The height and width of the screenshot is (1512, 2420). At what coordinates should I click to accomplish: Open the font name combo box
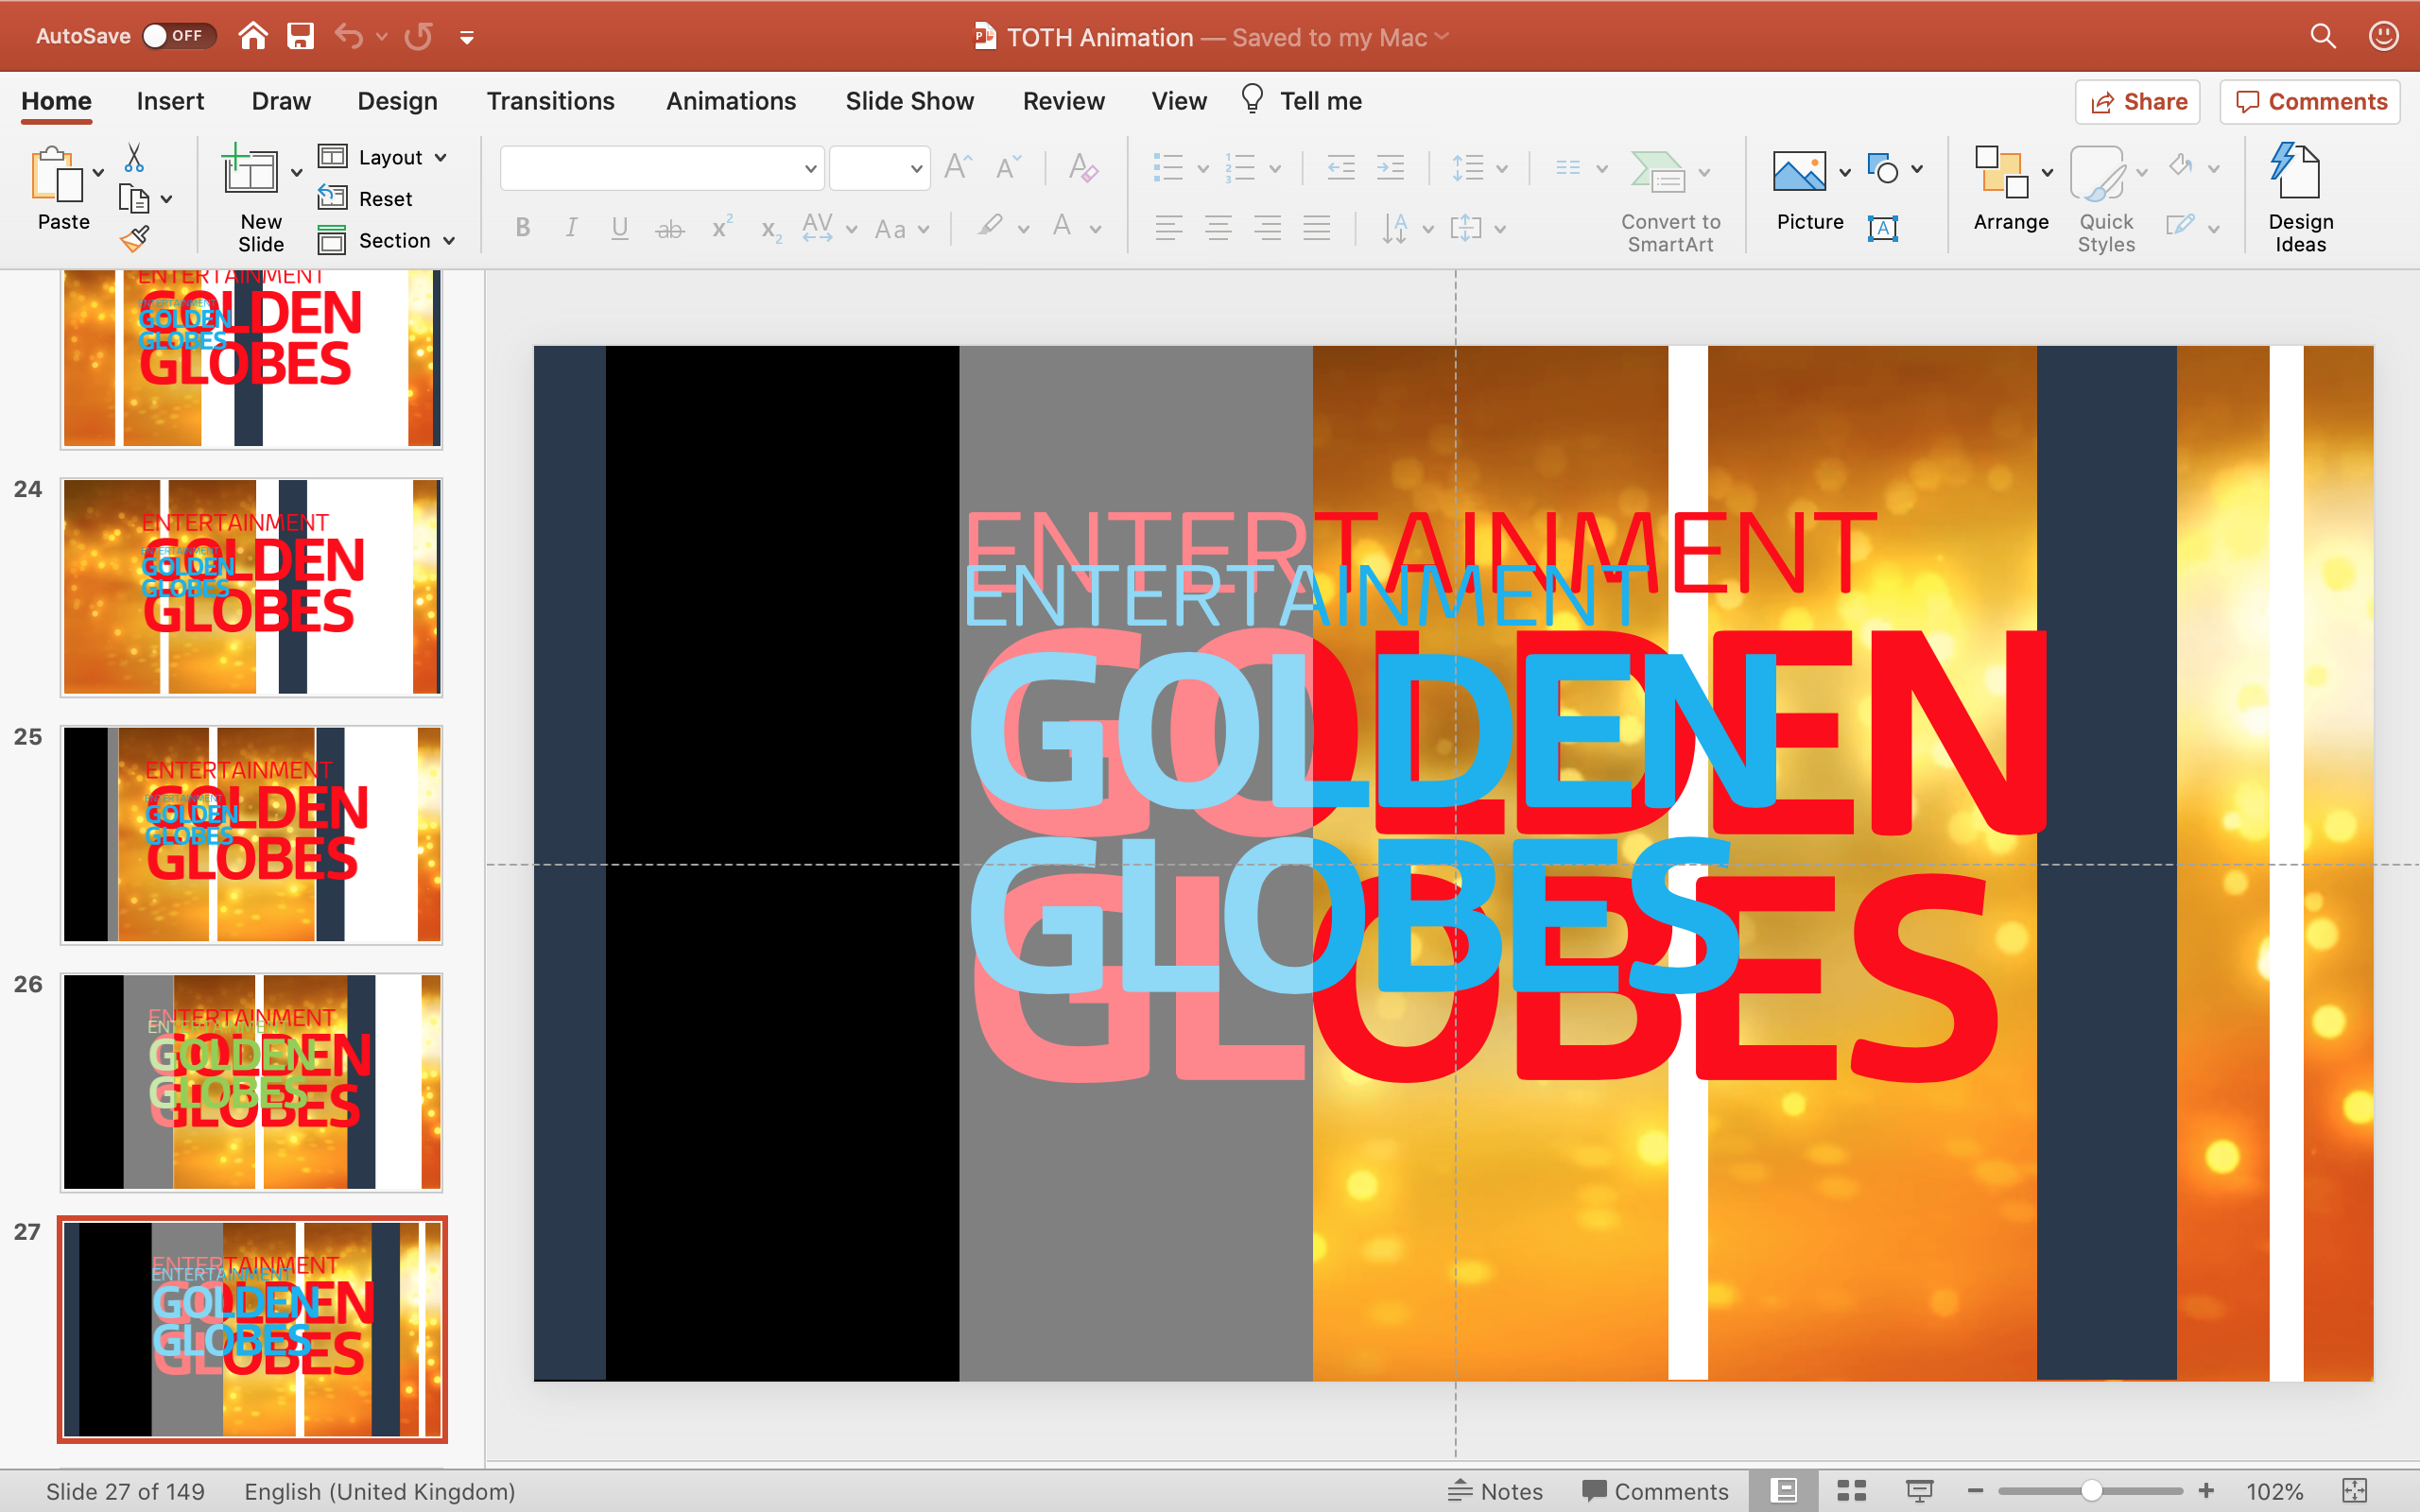tap(662, 168)
